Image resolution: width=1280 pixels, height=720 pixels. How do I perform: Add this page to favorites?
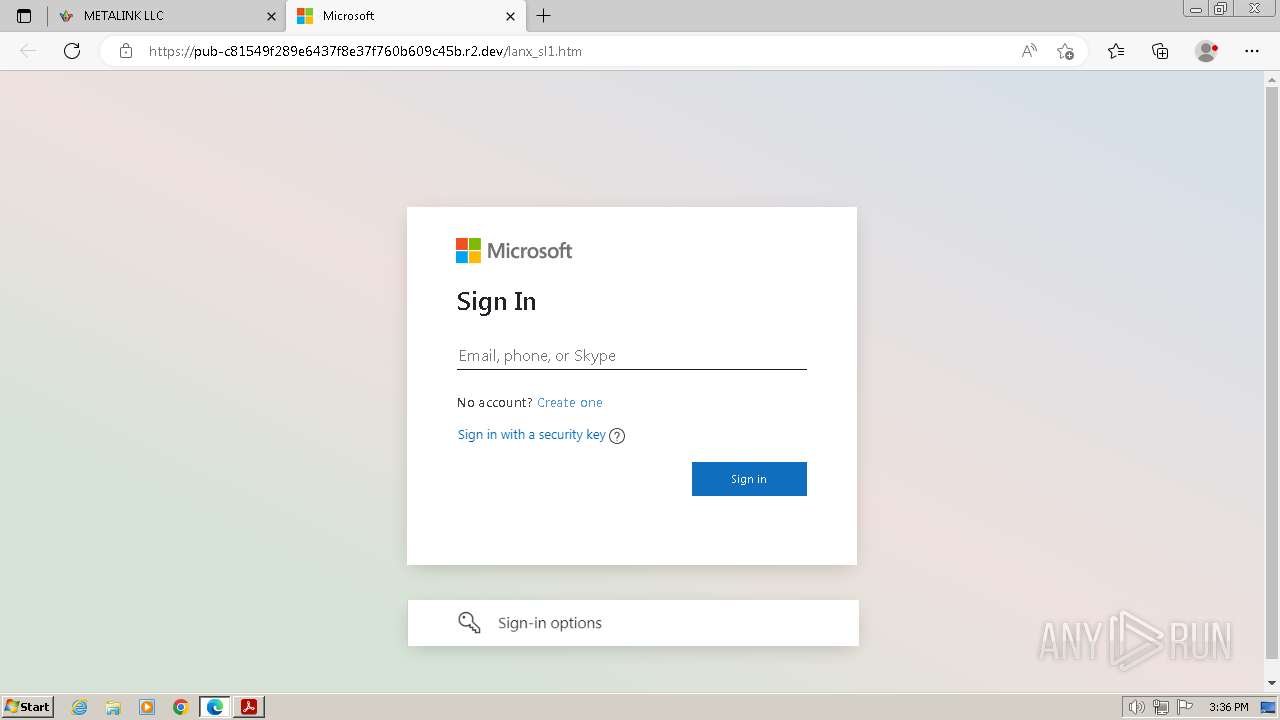[x=1065, y=51]
